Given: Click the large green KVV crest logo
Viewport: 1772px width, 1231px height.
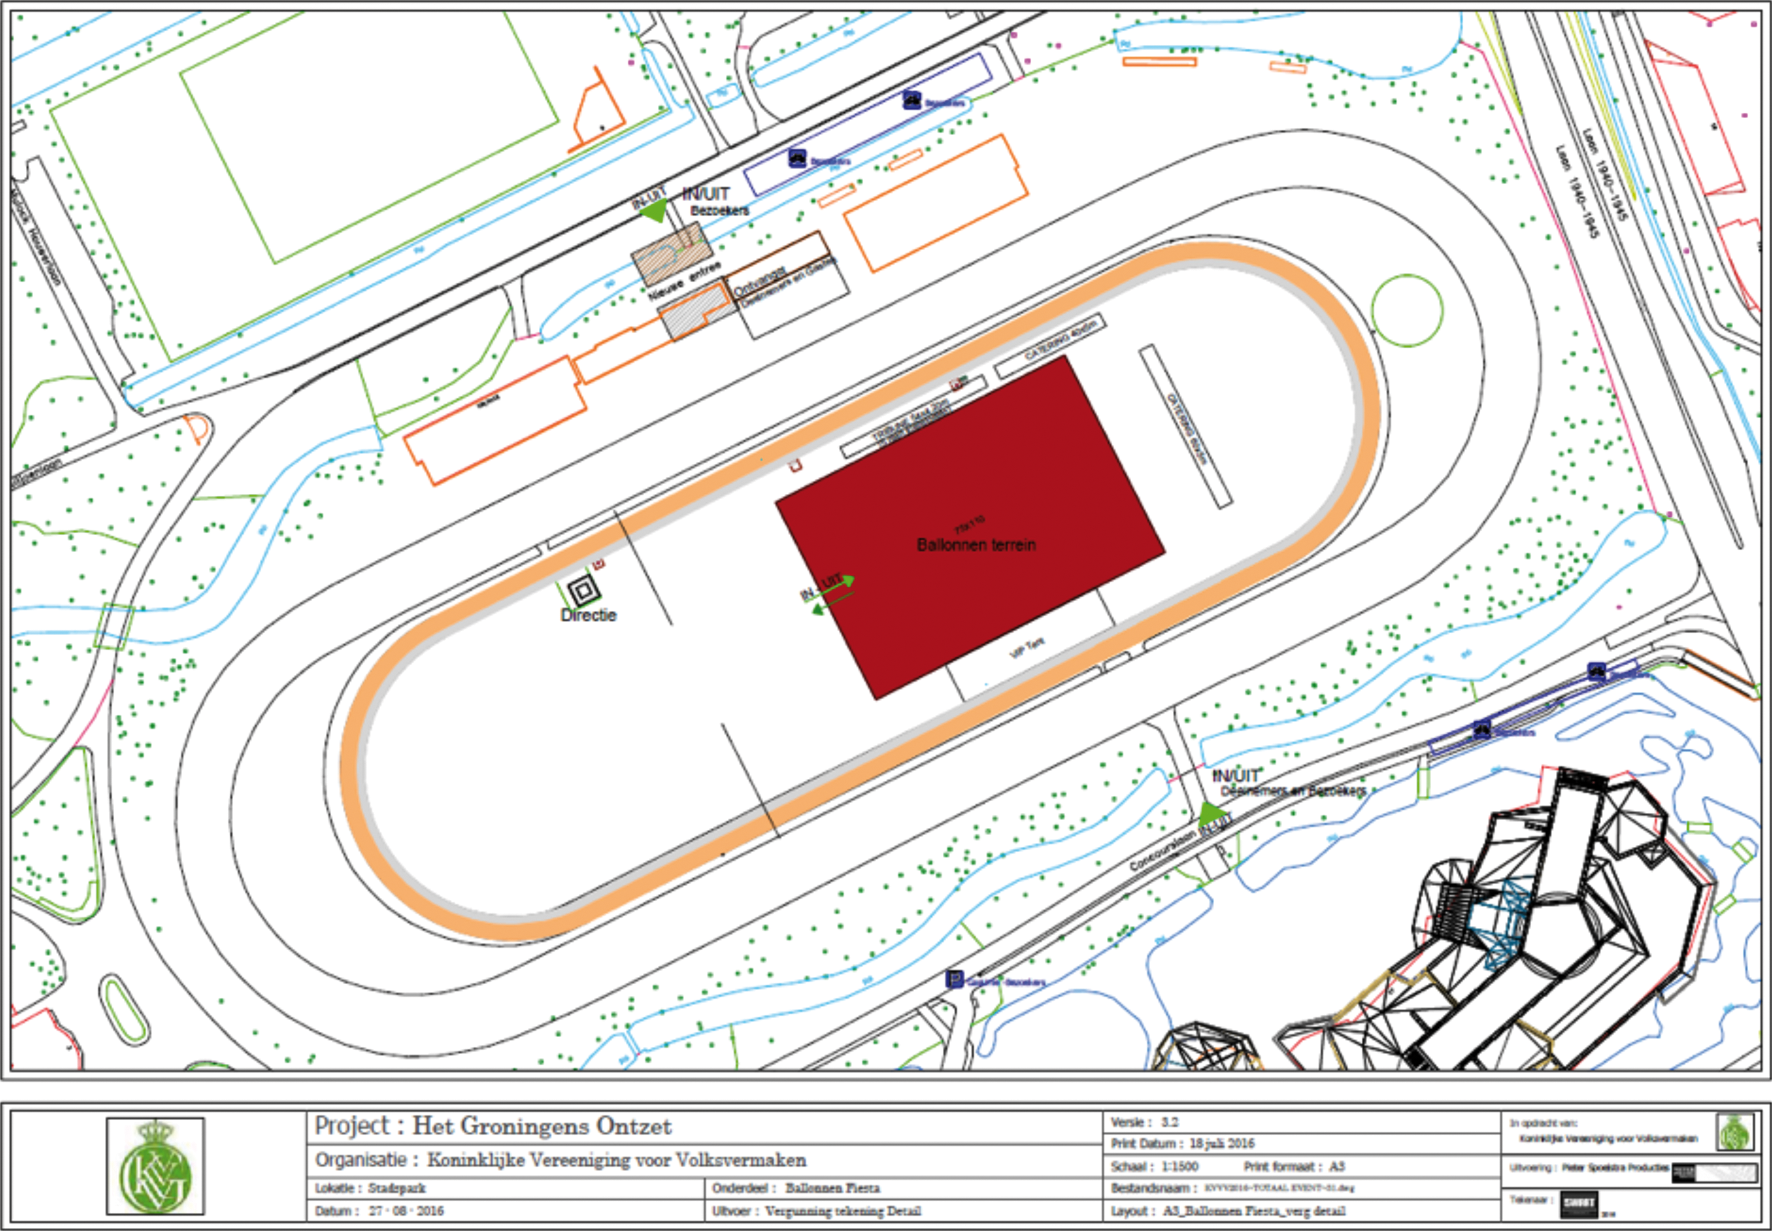Looking at the screenshot, I should [x=155, y=1166].
